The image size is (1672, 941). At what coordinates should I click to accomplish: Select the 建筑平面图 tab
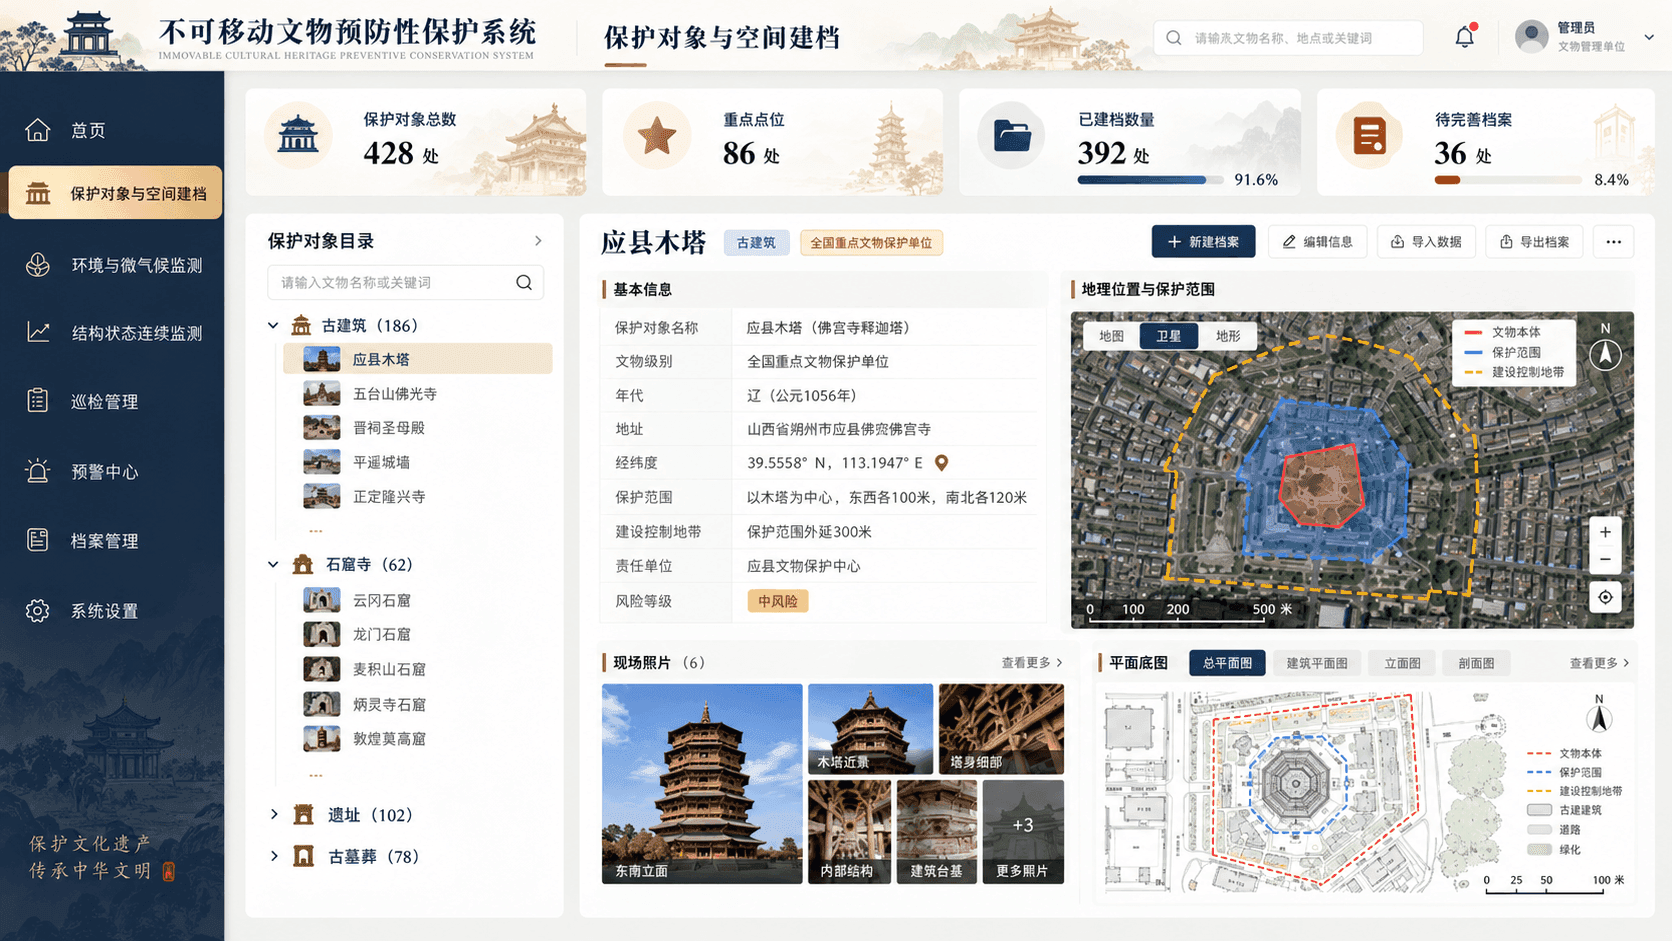pos(1316,663)
